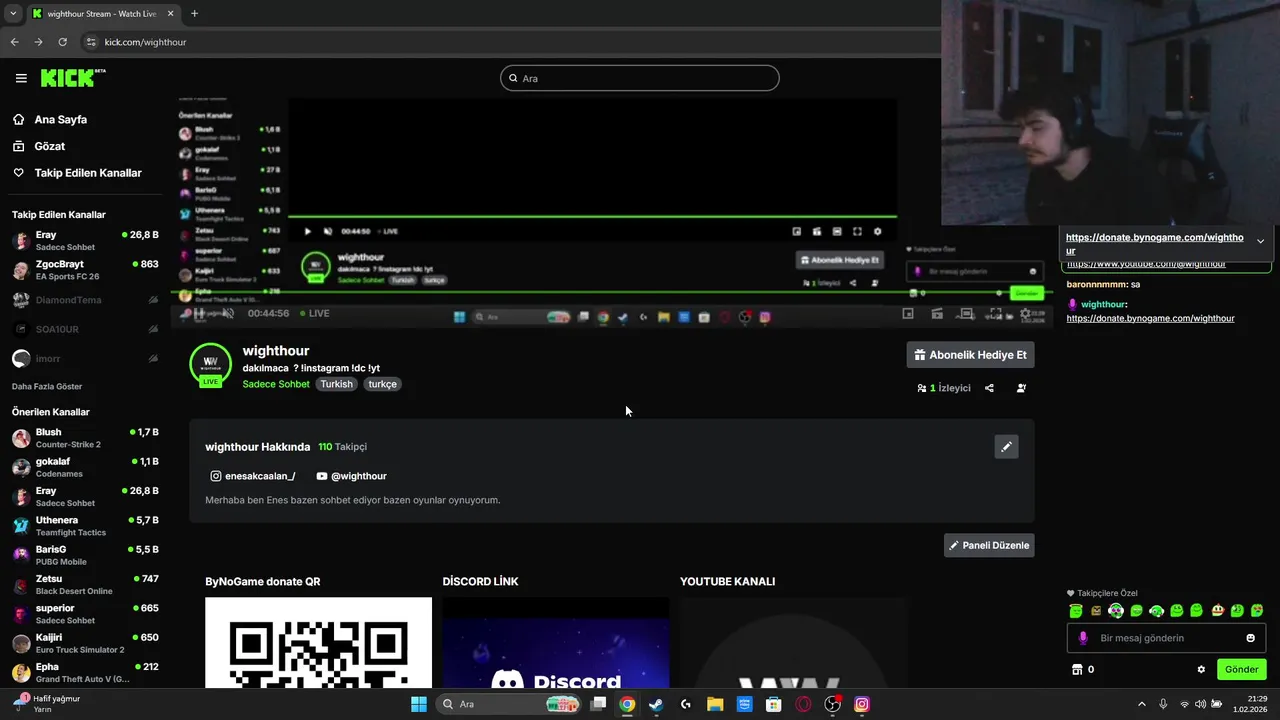Share the wighthour stream
The width and height of the screenshot is (1280, 720).
pos(989,388)
